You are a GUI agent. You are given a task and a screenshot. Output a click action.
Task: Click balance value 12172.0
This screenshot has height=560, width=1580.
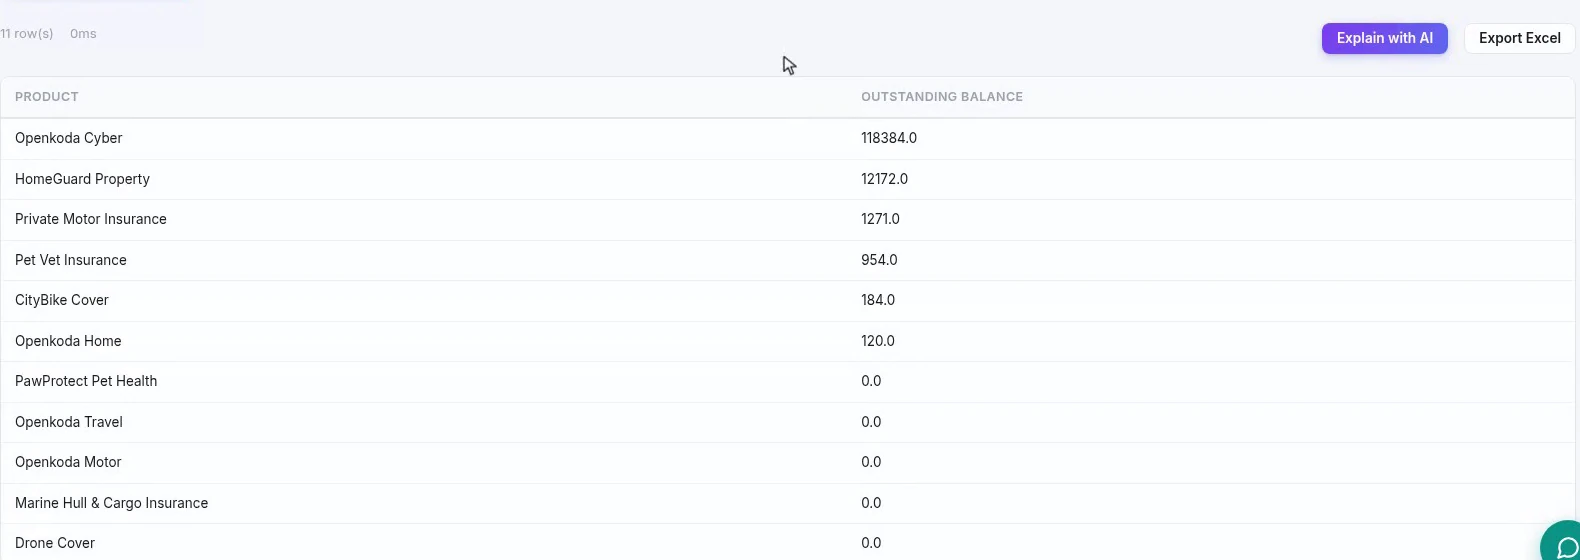coord(885,179)
